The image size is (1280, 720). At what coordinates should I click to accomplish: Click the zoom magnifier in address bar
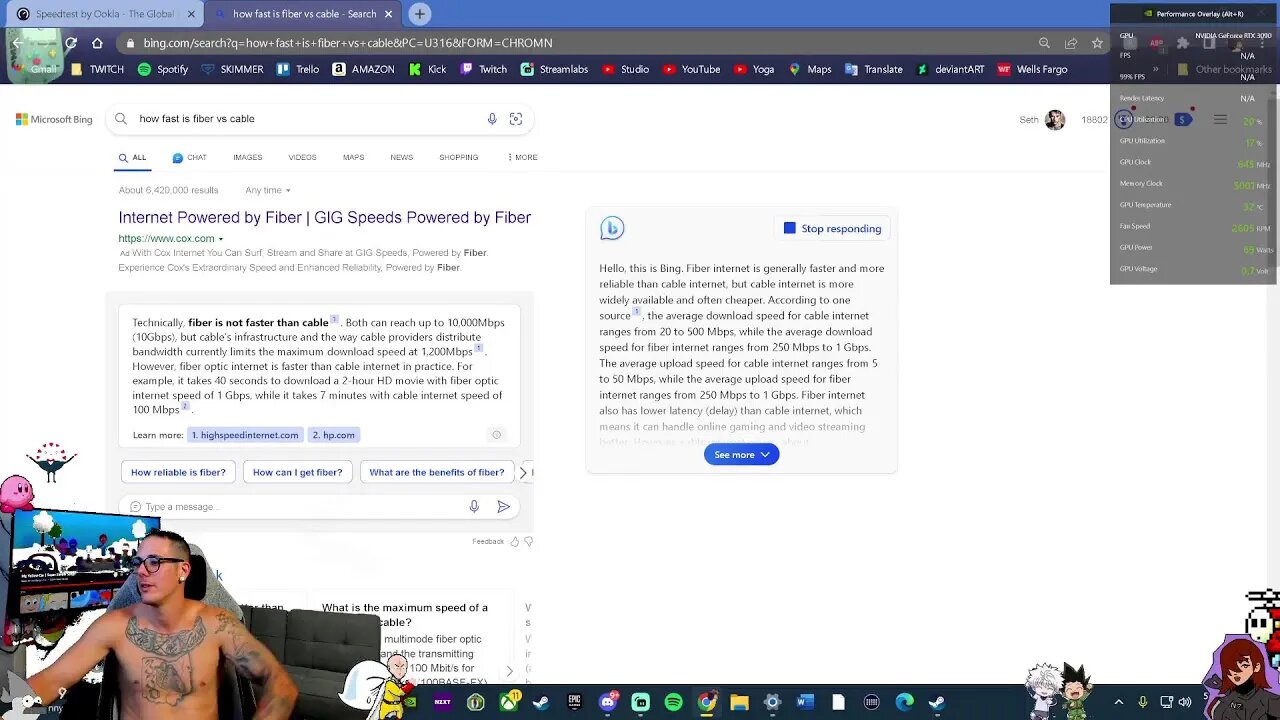1044,43
